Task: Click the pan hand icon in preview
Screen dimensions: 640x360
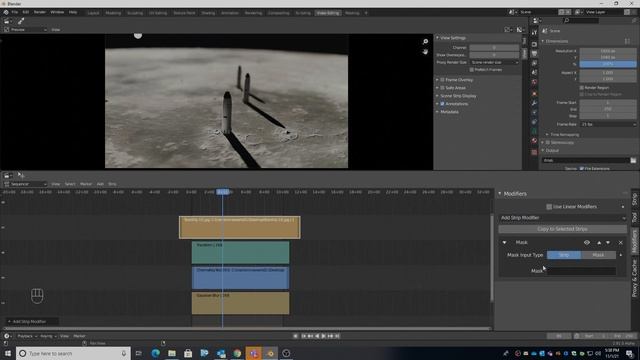Action: coord(425,51)
